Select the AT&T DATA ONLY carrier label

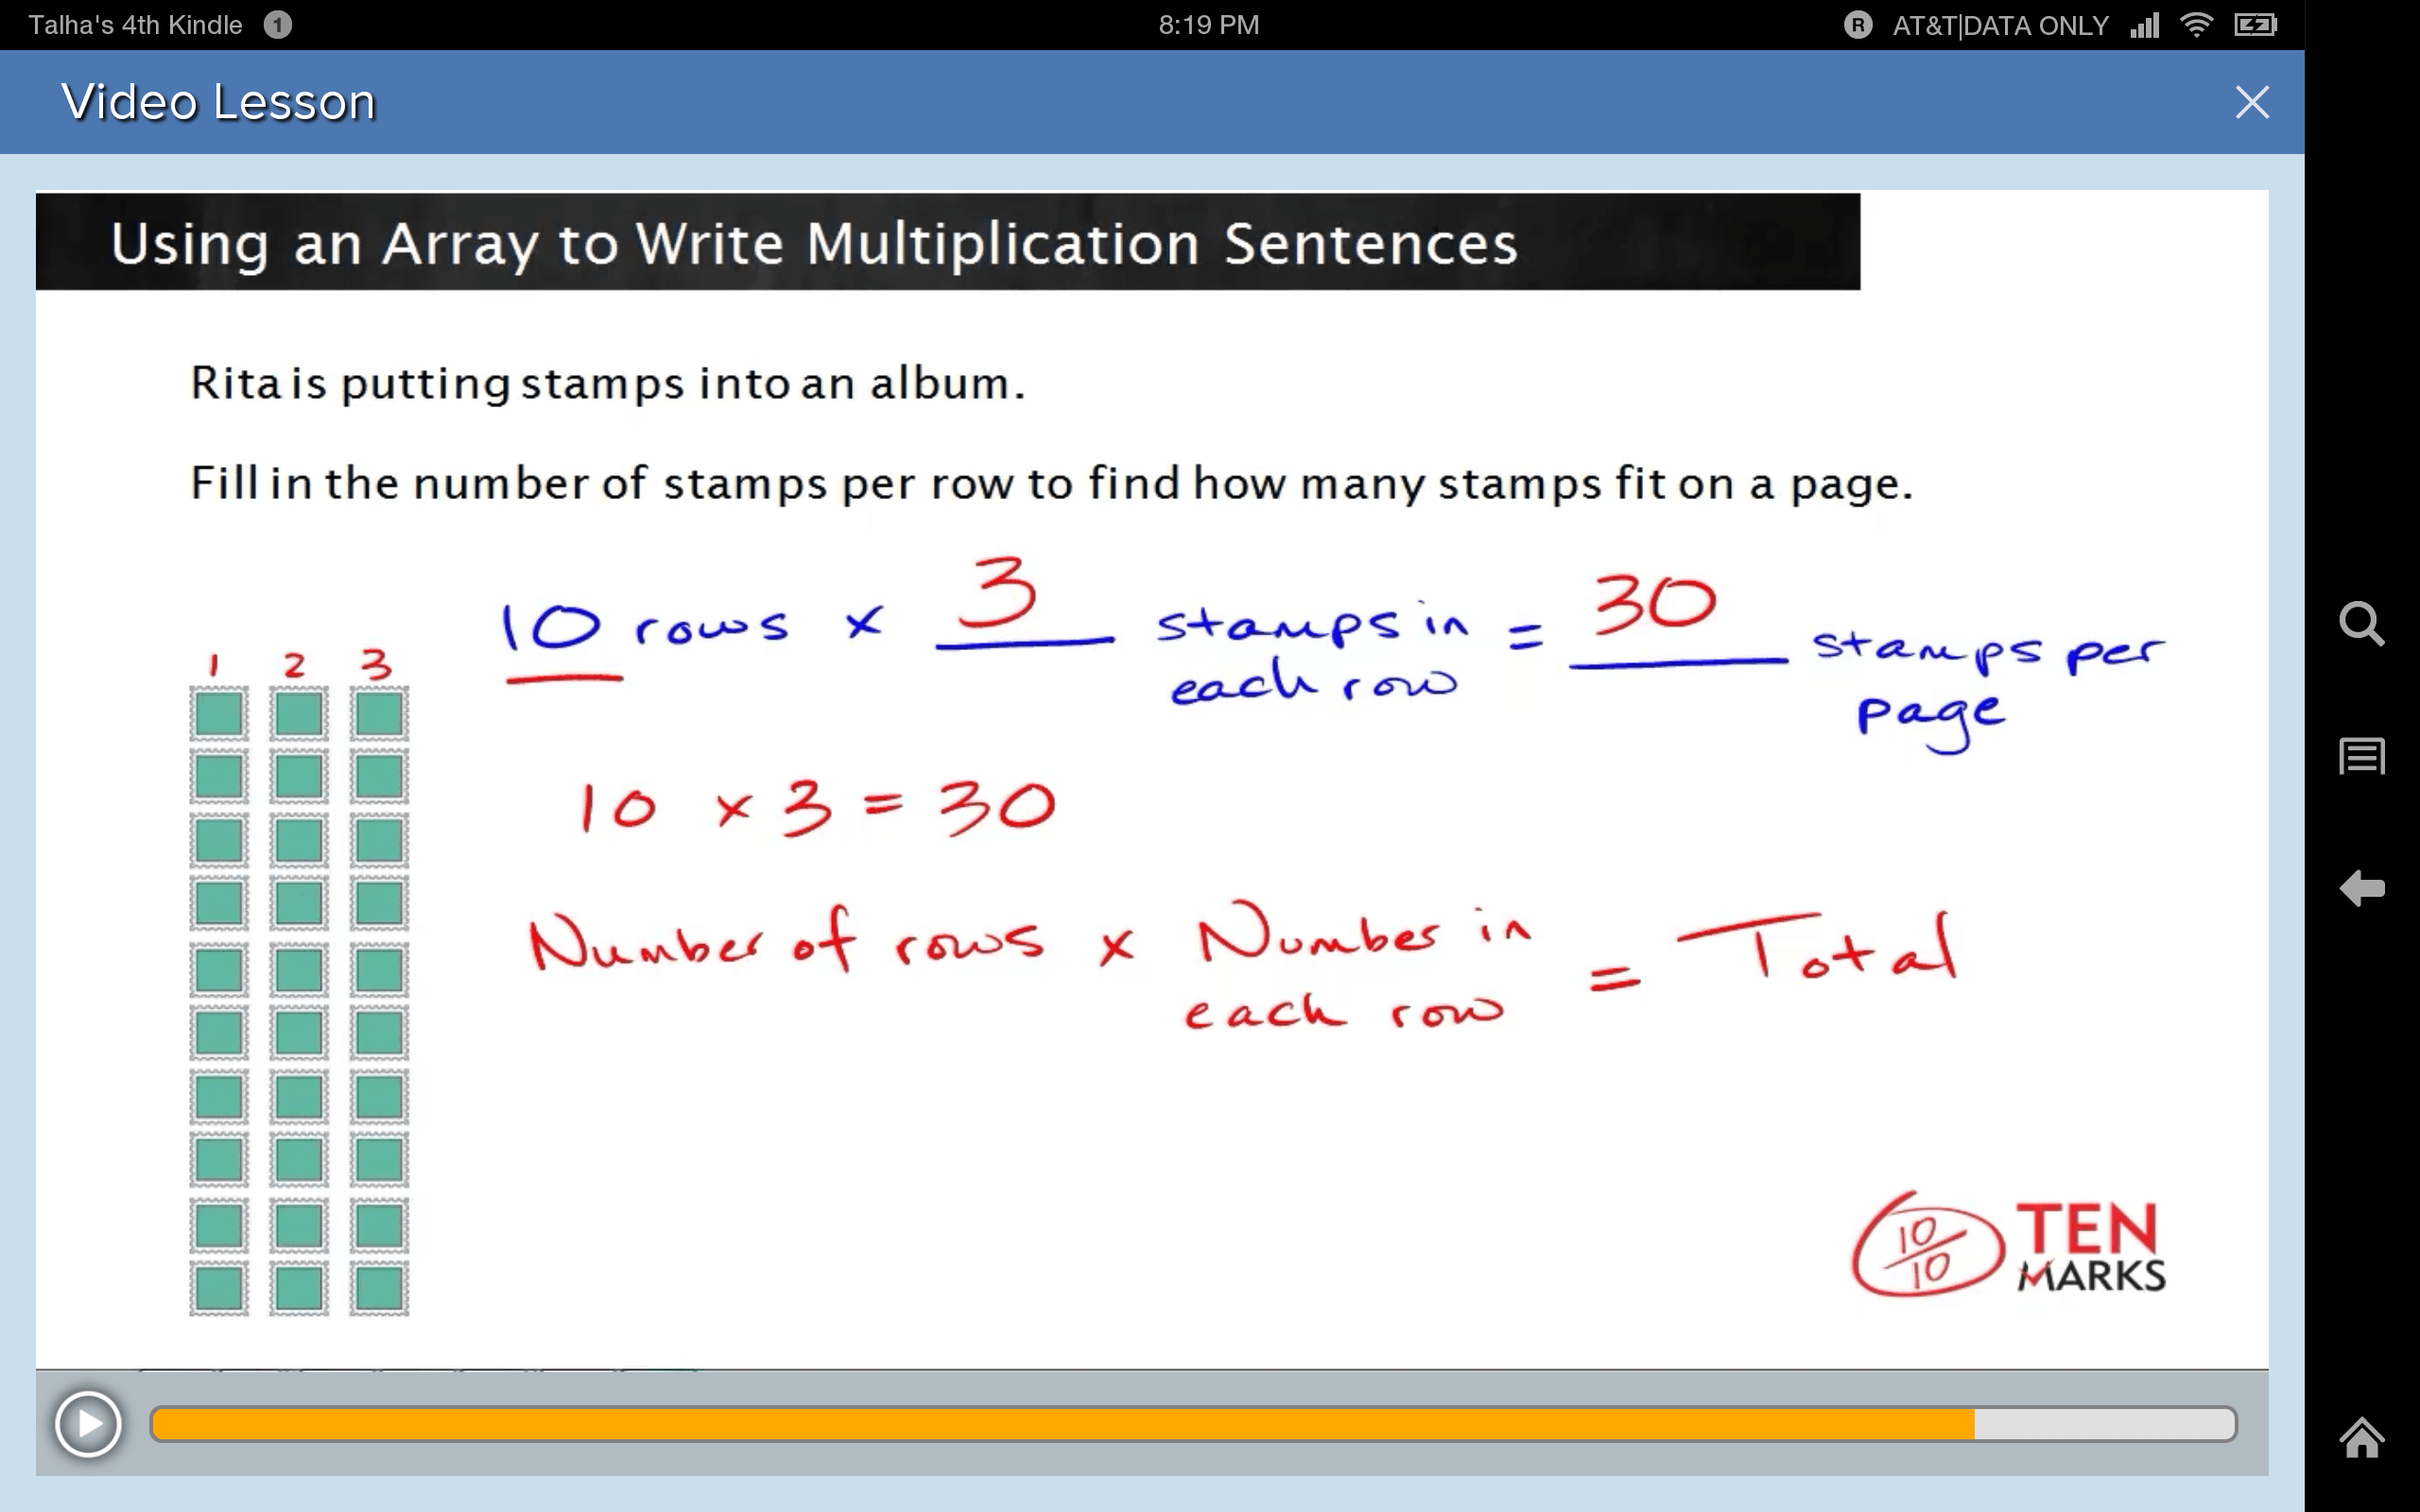pos(1999,24)
